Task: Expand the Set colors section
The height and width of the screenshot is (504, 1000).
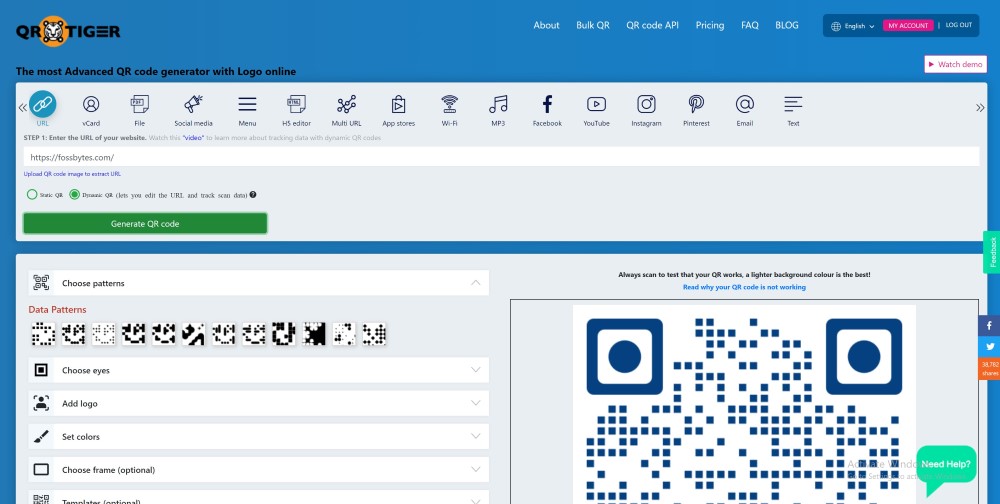Action: pyautogui.click(x=258, y=436)
